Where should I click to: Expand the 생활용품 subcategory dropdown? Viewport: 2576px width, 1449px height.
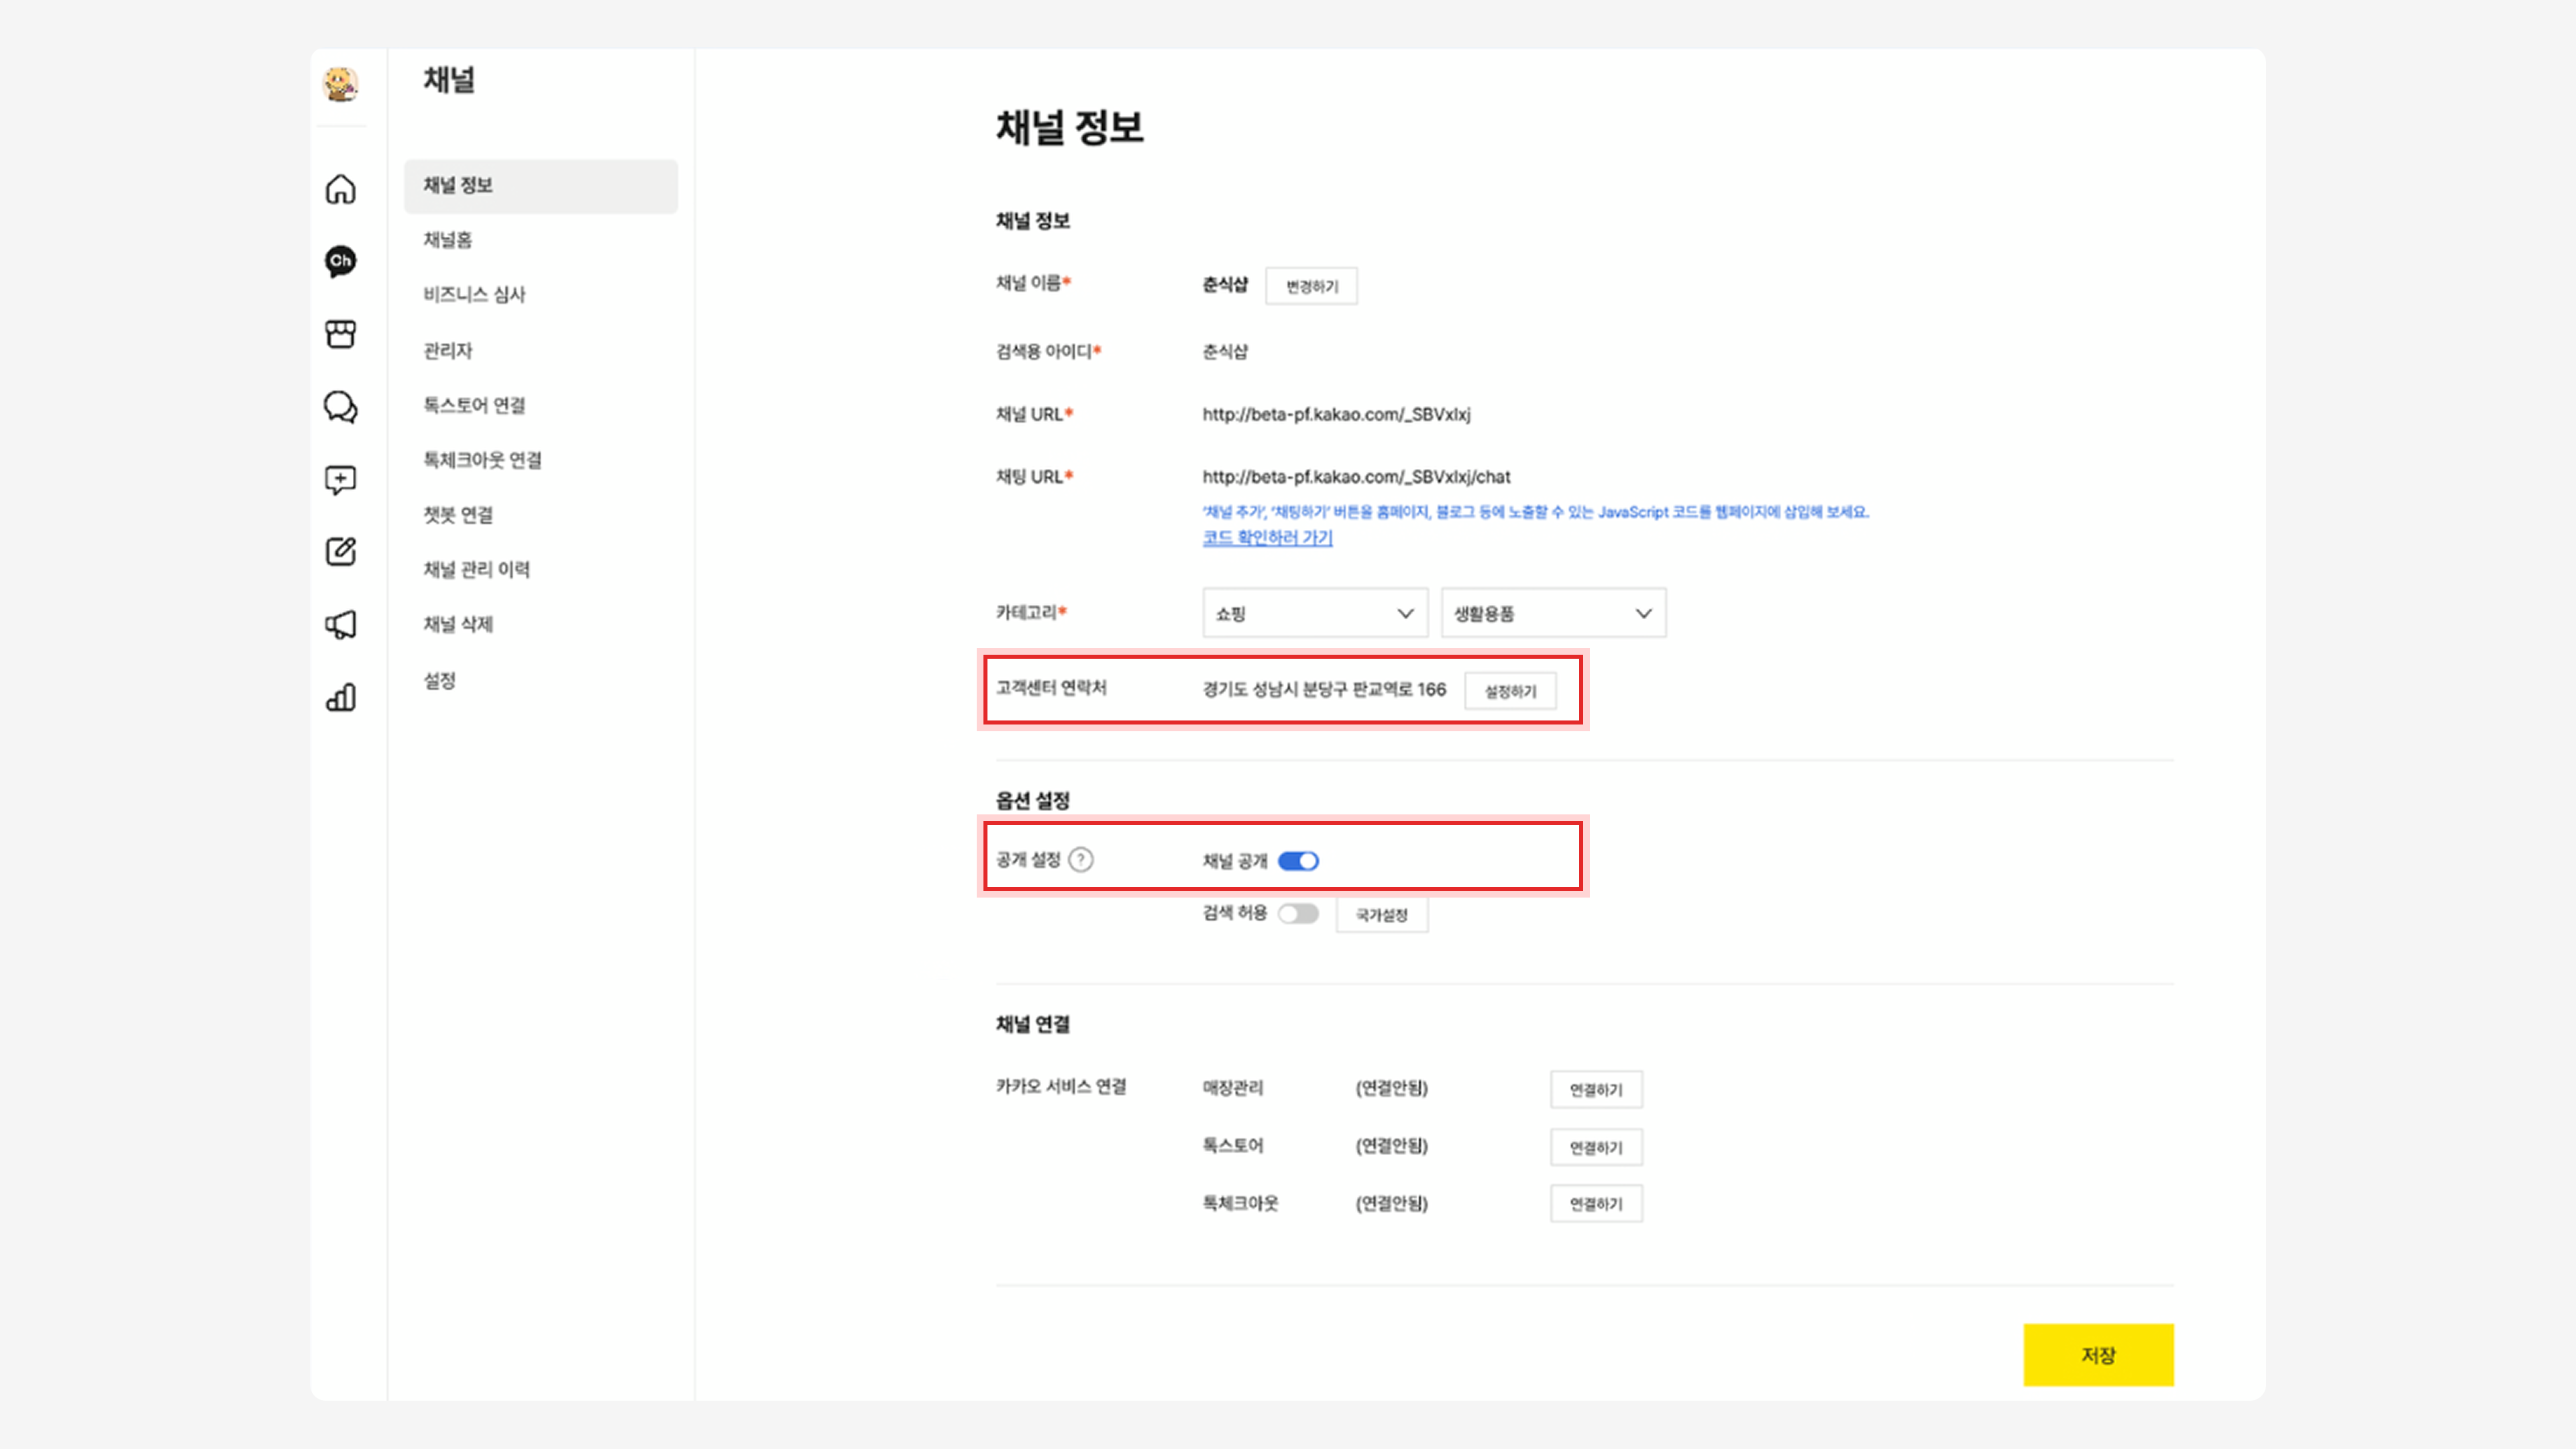click(x=1552, y=613)
